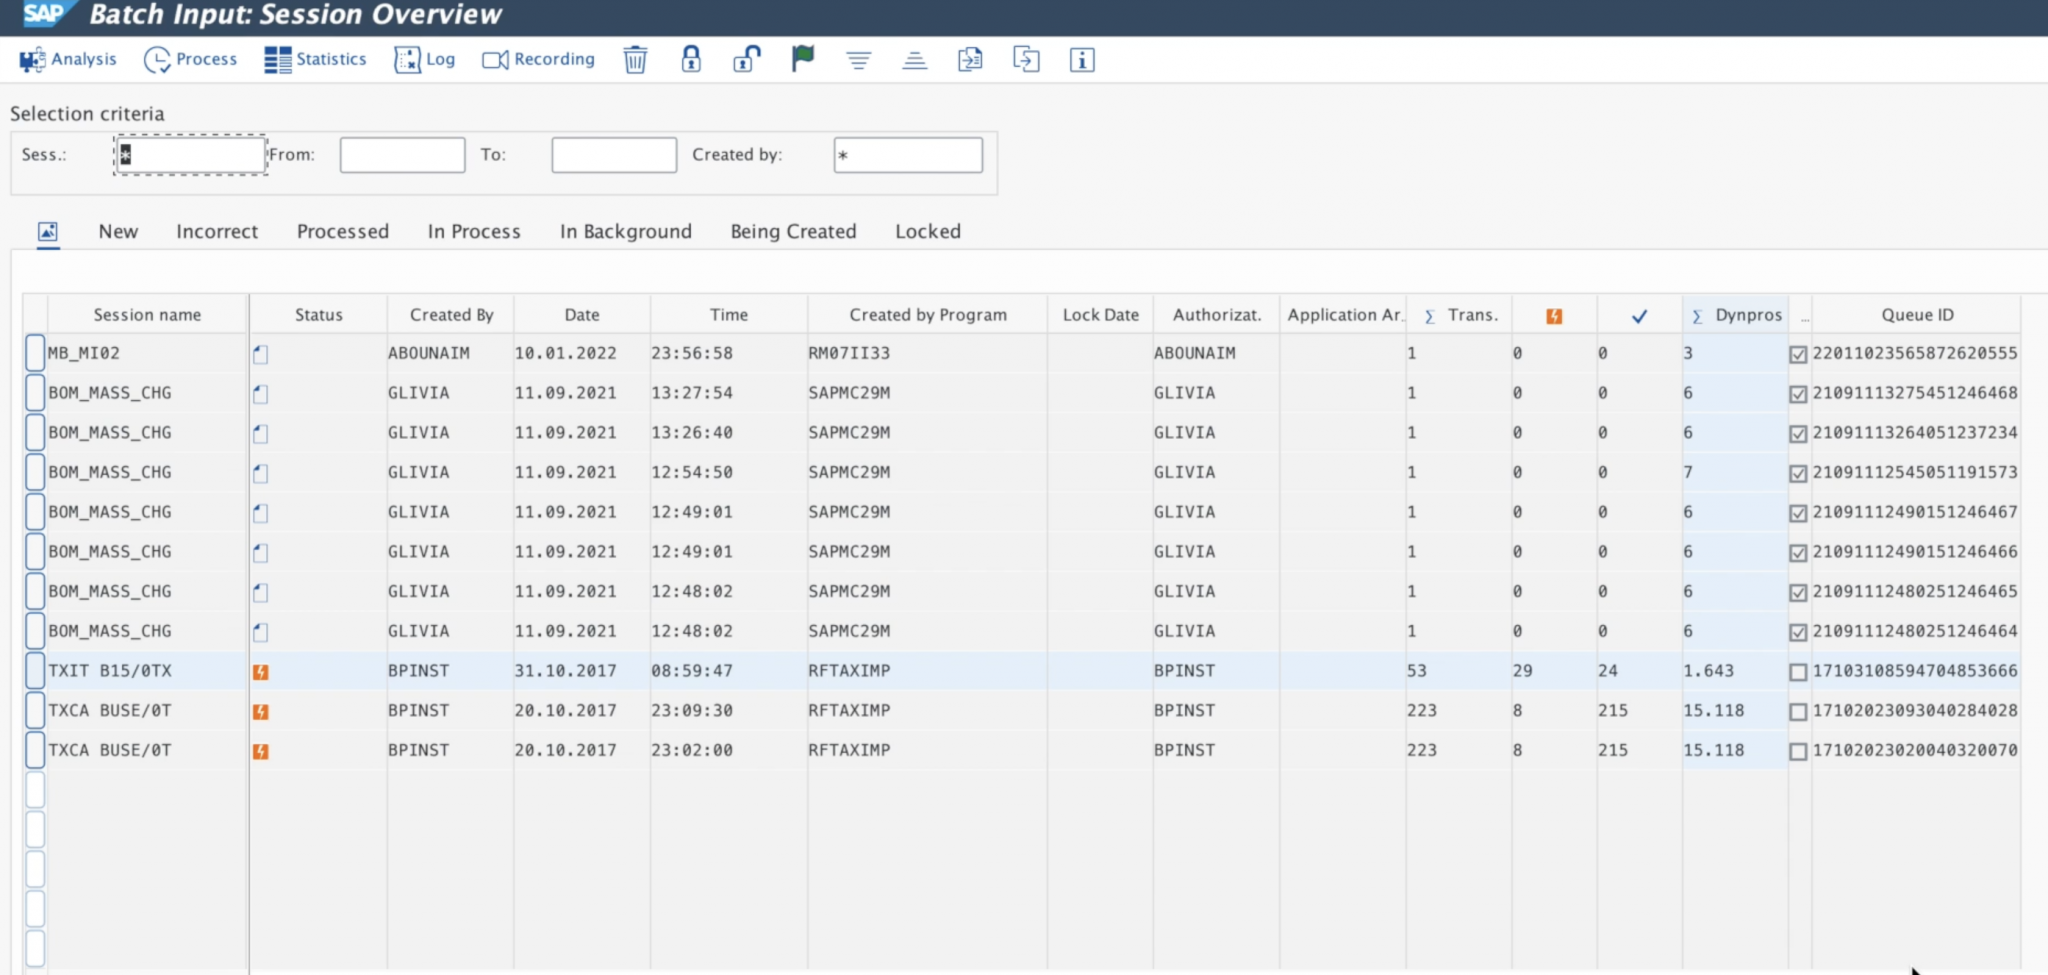Screen dimensions: 2048x975
Task: Click the document-with-arrow import icon
Action: pyautogui.click(x=970, y=60)
